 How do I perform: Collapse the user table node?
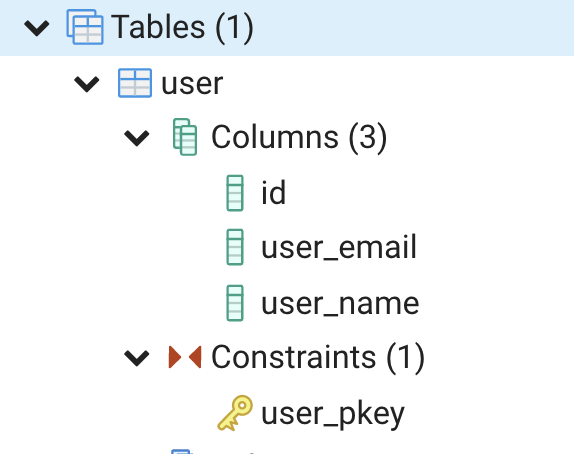click(87, 84)
